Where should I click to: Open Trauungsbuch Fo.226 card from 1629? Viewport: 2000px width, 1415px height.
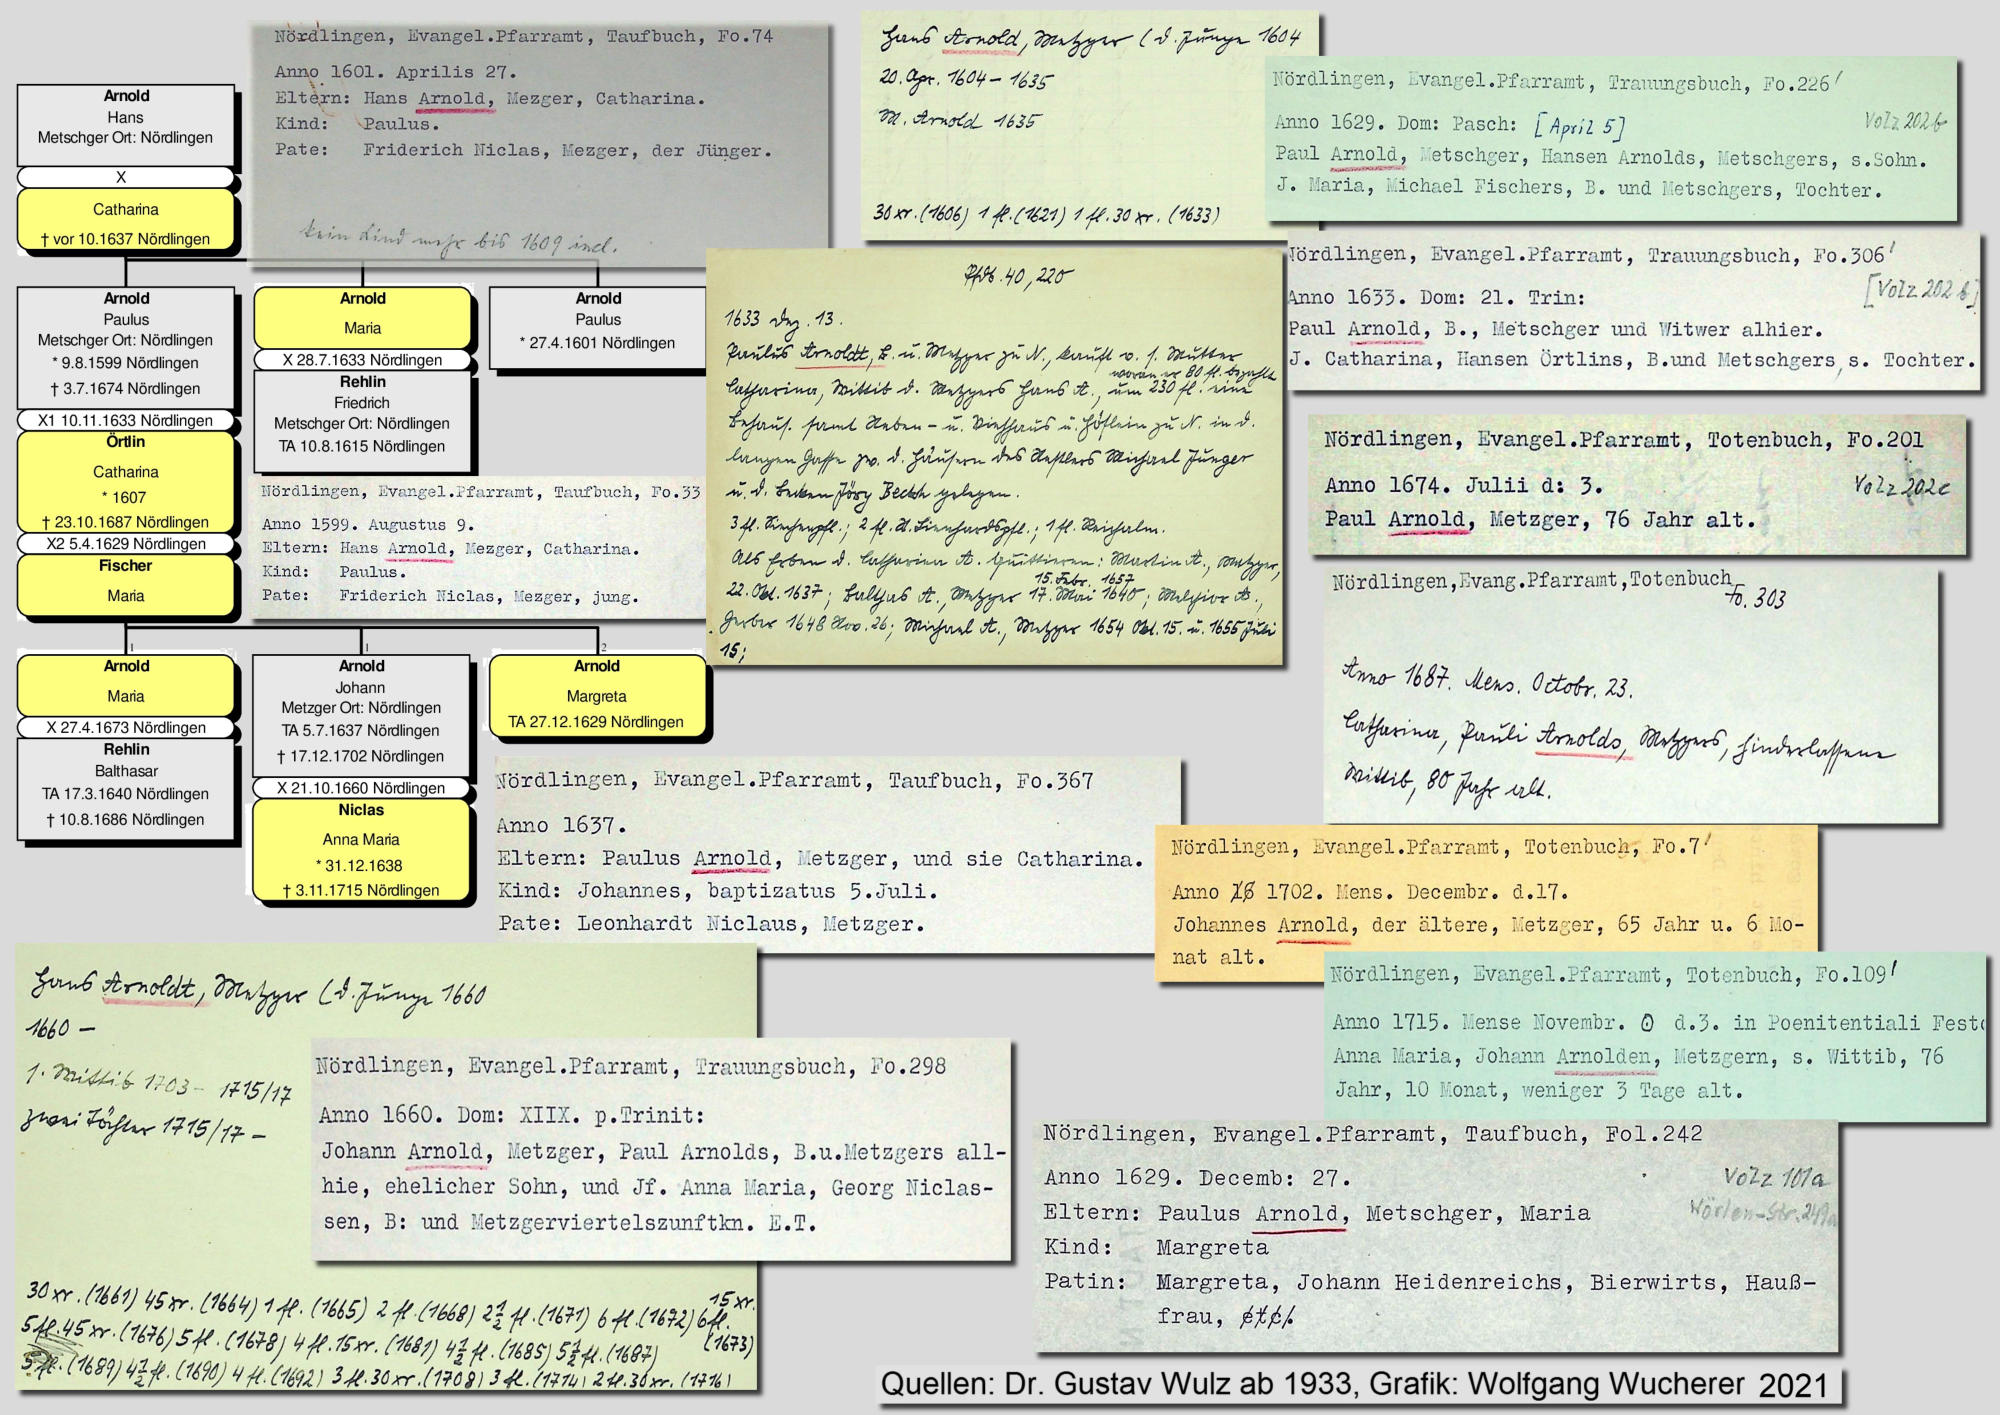click(1610, 138)
